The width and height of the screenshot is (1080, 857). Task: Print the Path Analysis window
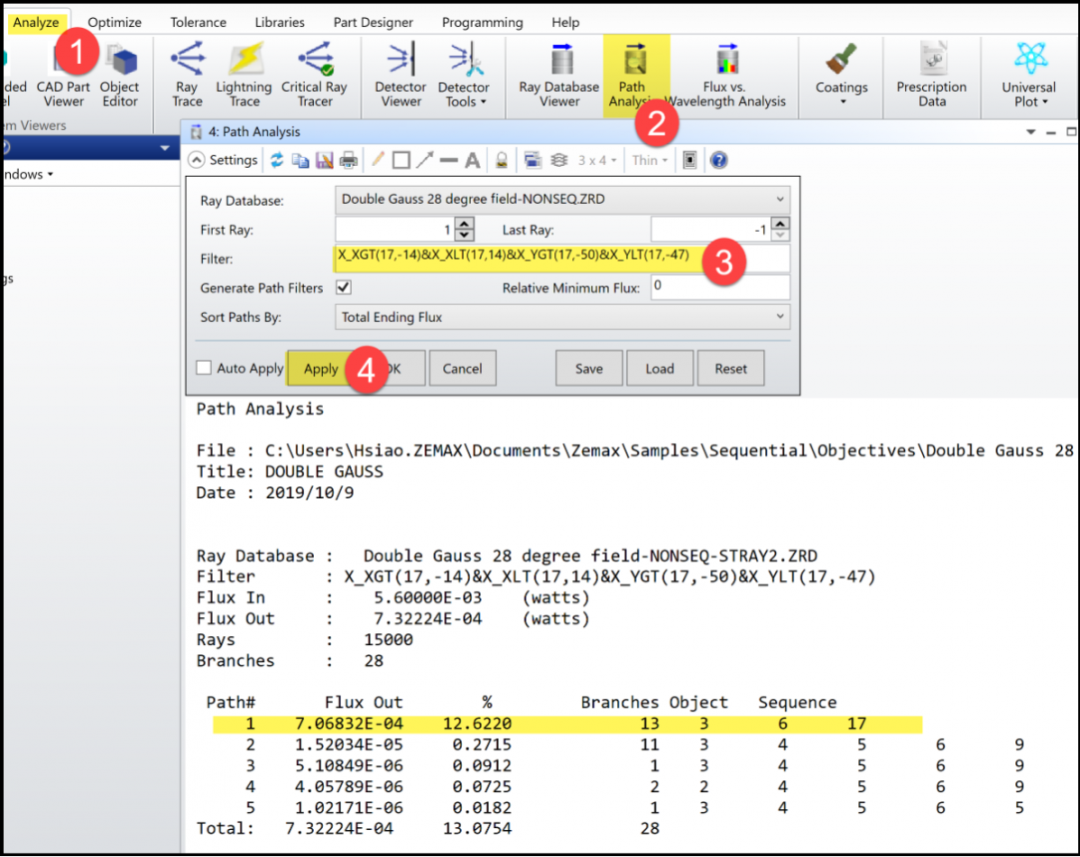click(x=349, y=161)
